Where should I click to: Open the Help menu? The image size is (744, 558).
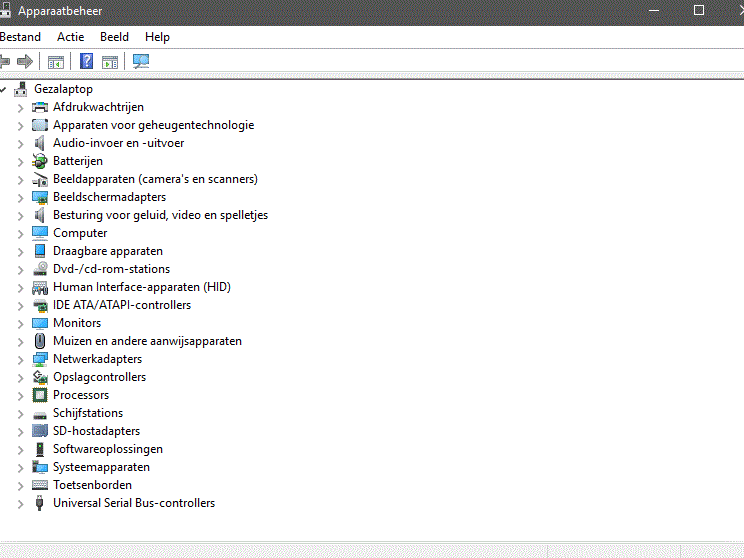pos(158,37)
